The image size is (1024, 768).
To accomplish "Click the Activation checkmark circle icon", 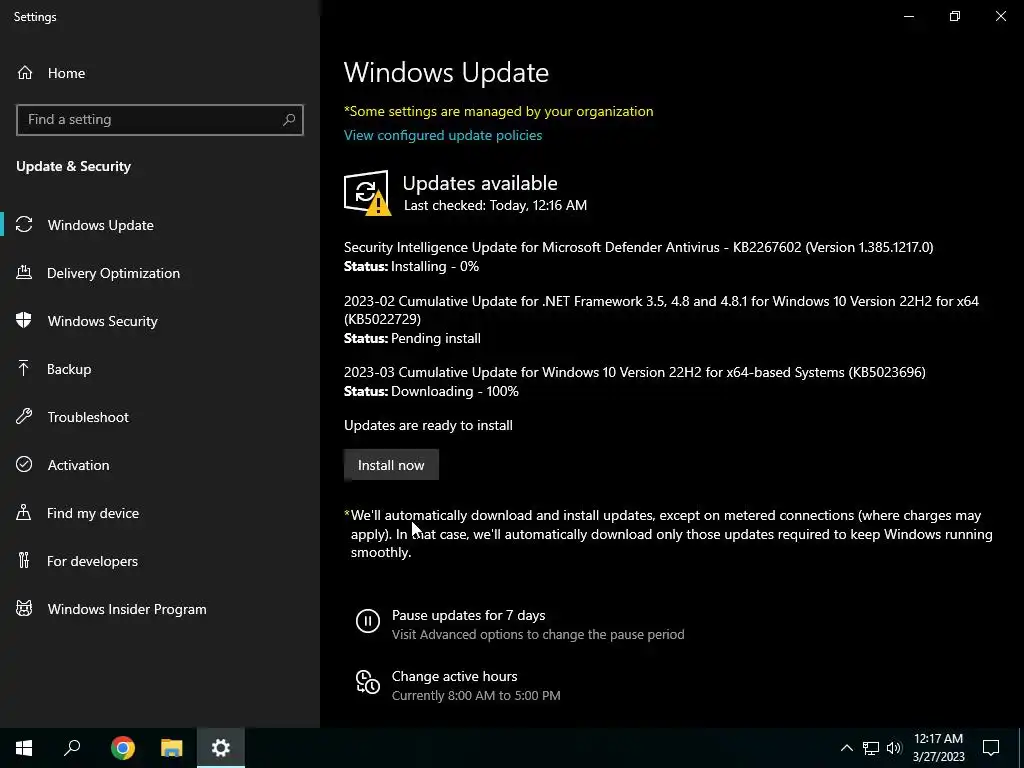I will point(24,464).
